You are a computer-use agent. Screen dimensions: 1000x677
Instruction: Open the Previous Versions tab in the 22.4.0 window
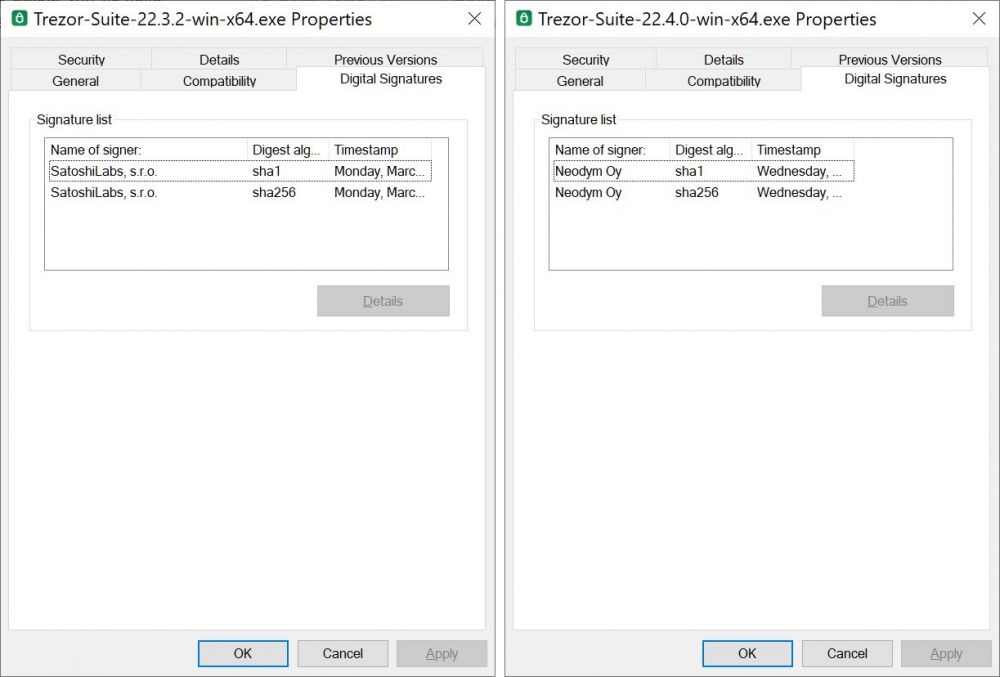point(890,59)
